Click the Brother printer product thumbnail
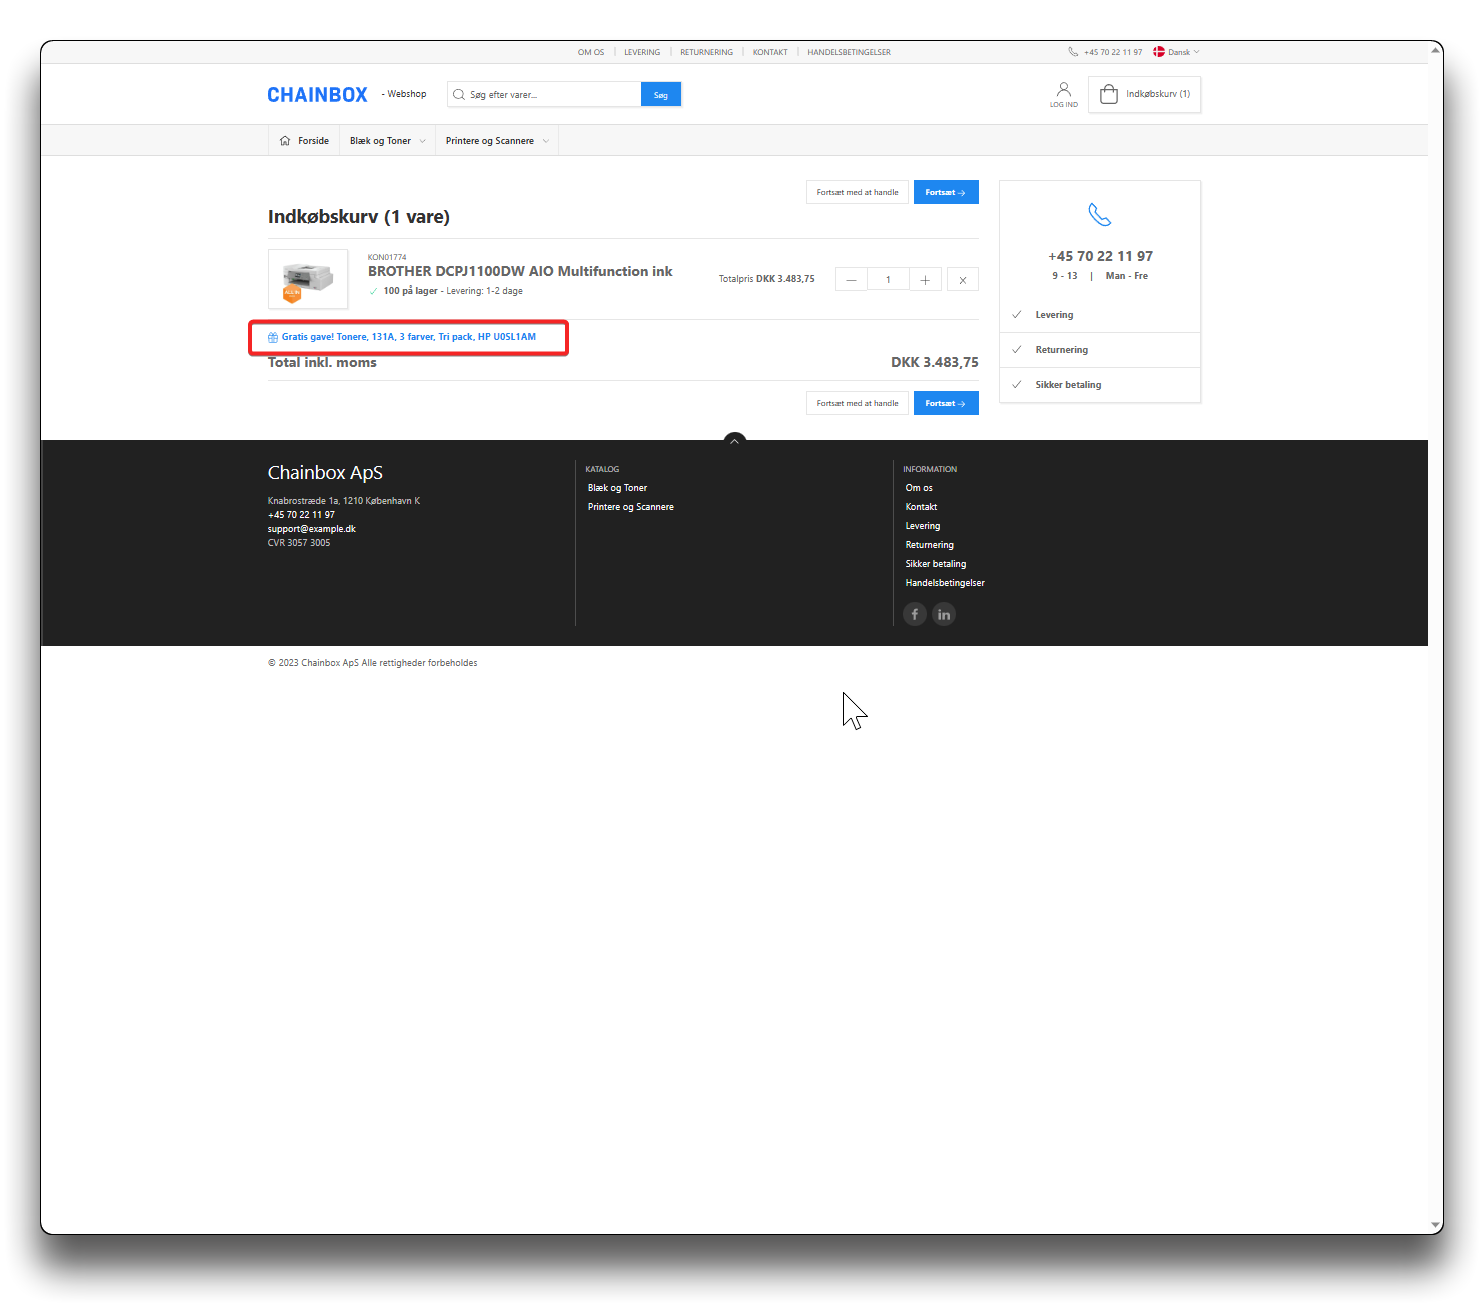The width and height of the screenshot is (1484, 1307). pyautogui.click(x=308, y=279)
